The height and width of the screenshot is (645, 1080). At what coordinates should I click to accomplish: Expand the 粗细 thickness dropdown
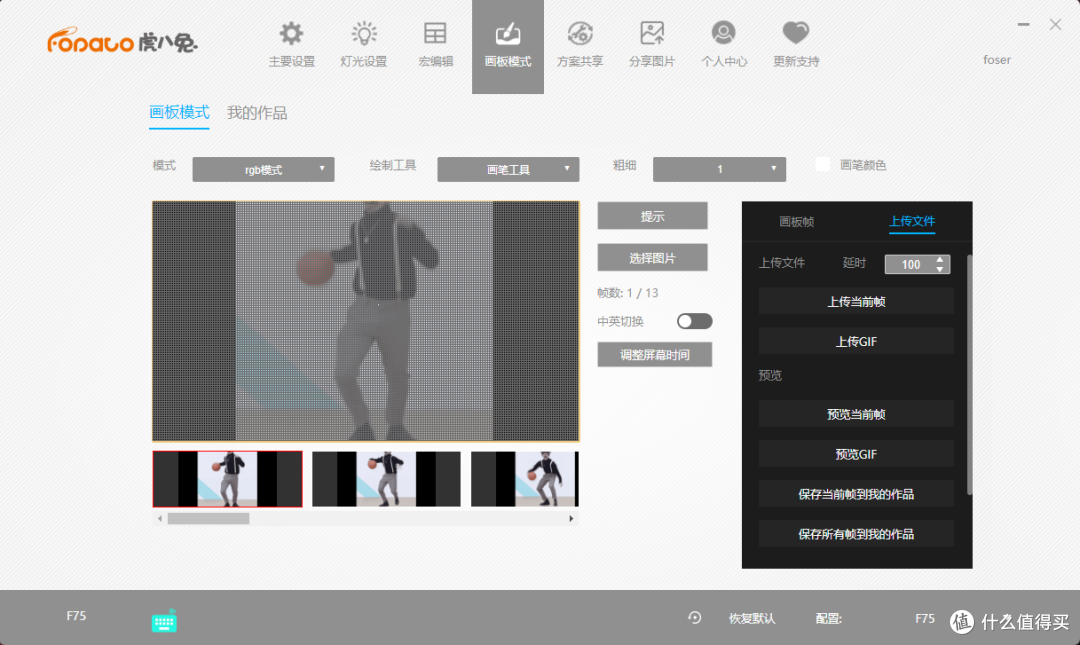coord(719,170)
